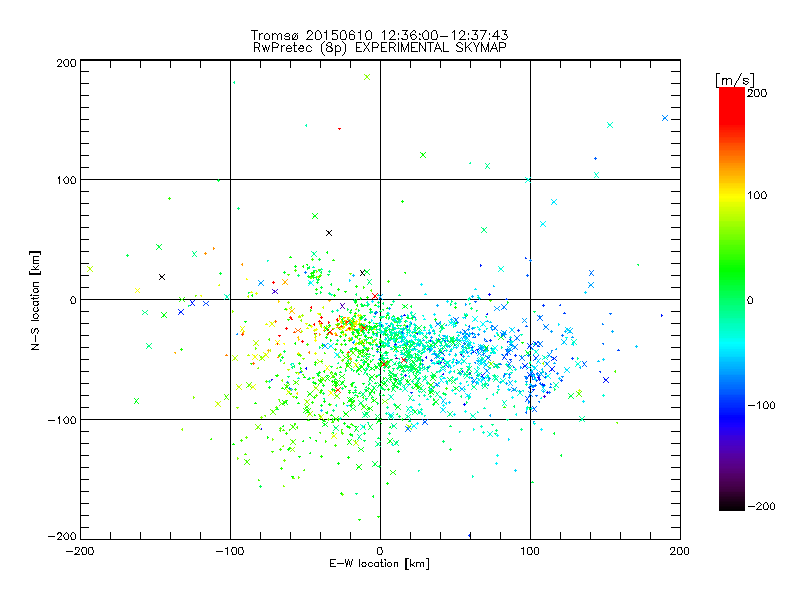Click the x-axis tick label '200'
Viewport: 800px width, 600px height.
(680, 551)
